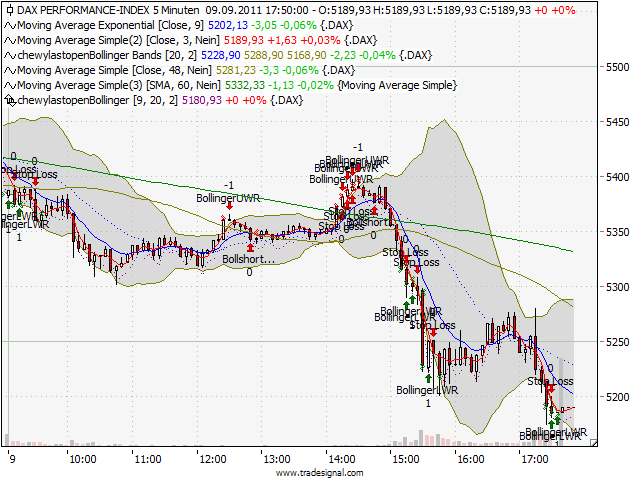Click the 5250 price axis label
Viewport: 640px width, 480px height.
click(617, 342)
